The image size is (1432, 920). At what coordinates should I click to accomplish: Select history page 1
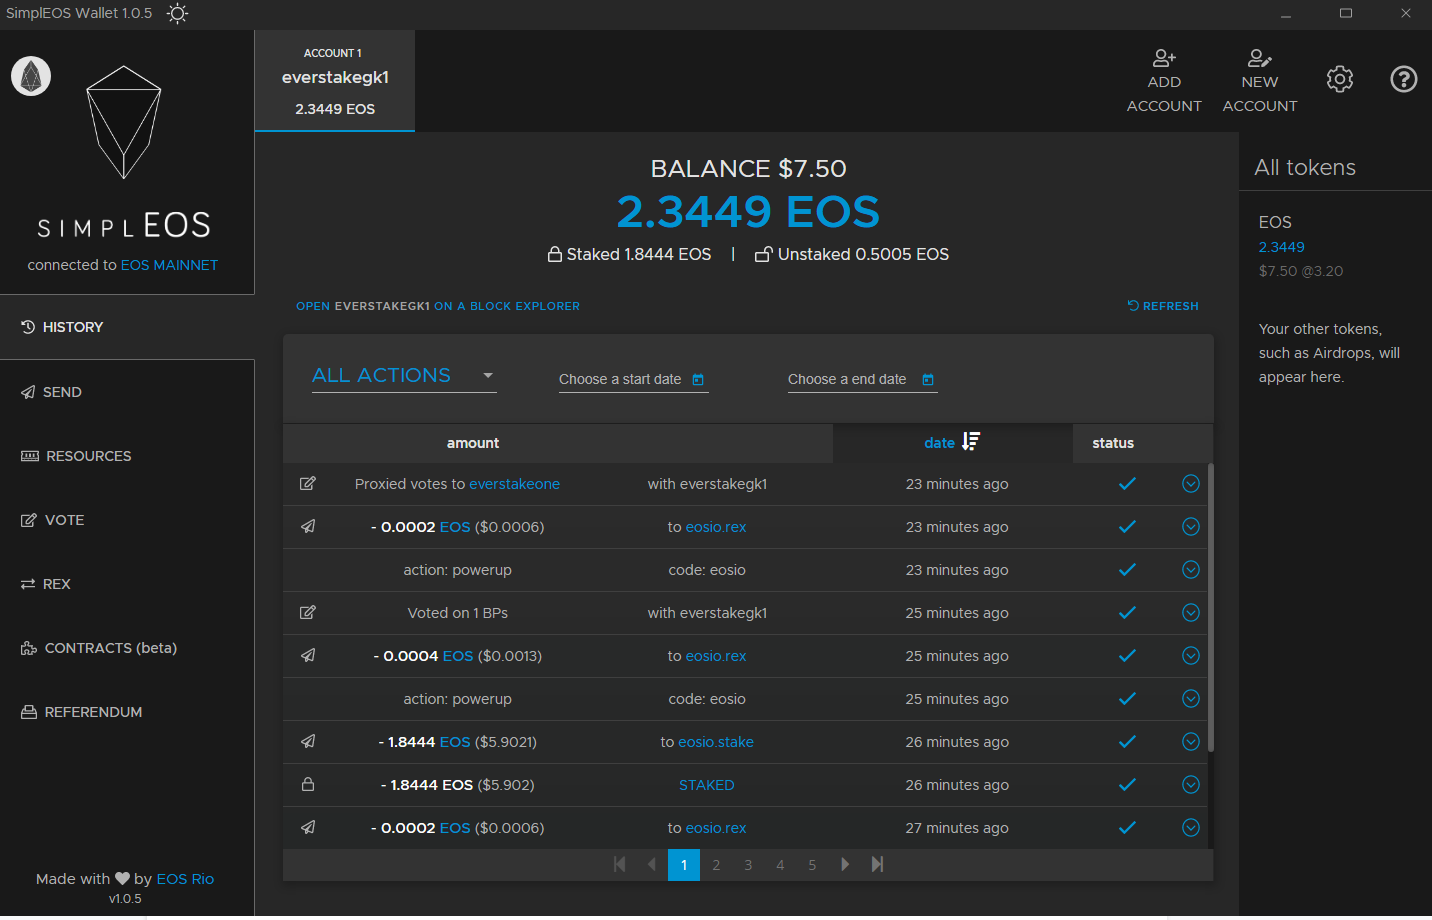[x=684, y=865]
